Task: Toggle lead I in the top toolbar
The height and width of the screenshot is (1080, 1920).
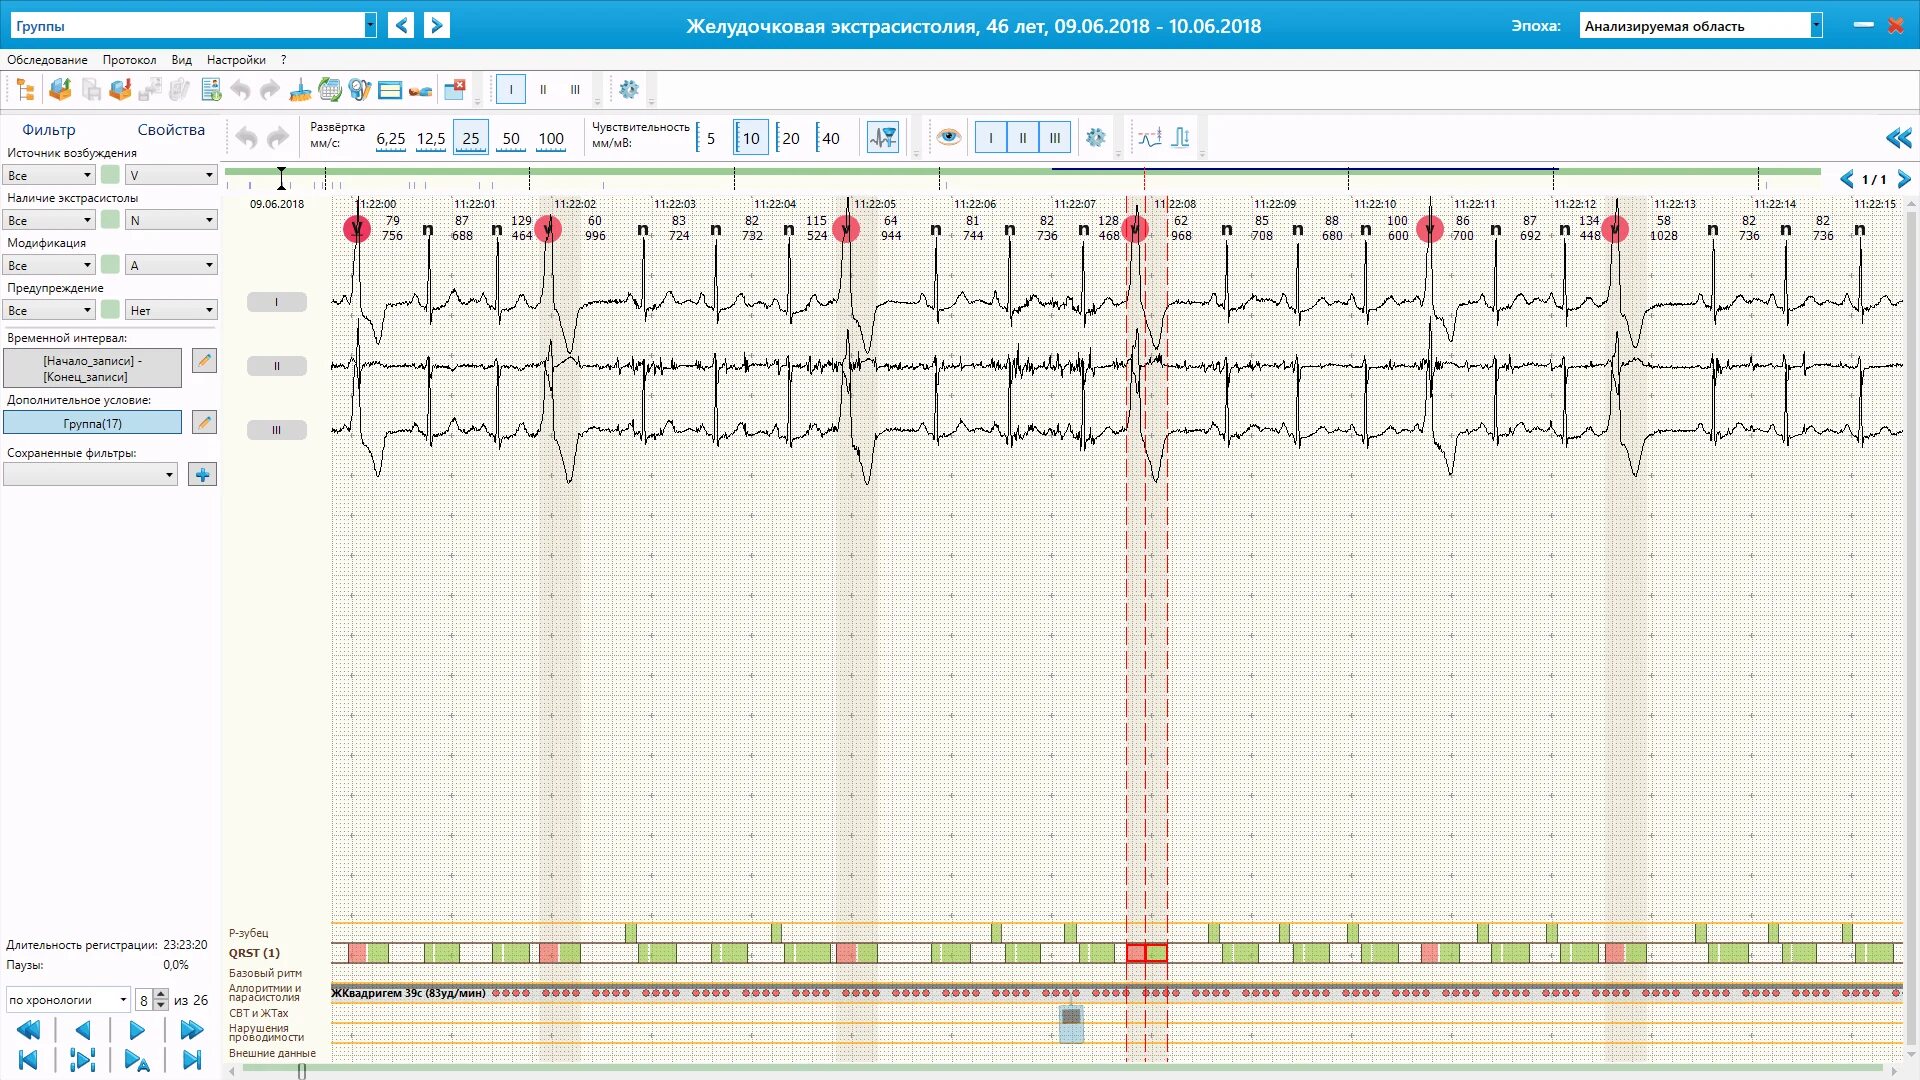Action: click(x=511, y=89)
